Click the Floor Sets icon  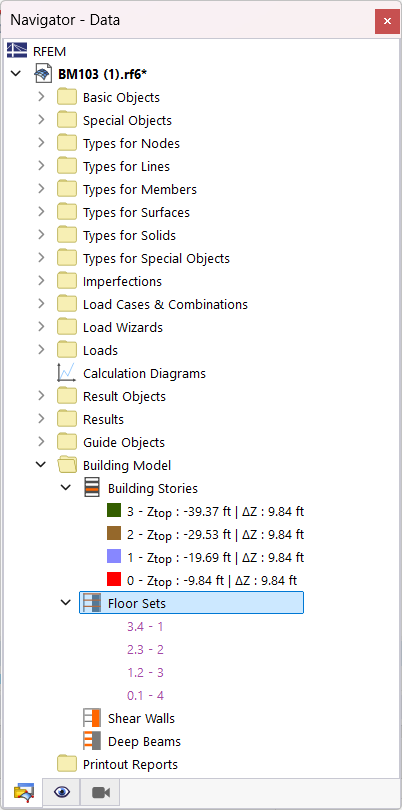tap(92, 603)
